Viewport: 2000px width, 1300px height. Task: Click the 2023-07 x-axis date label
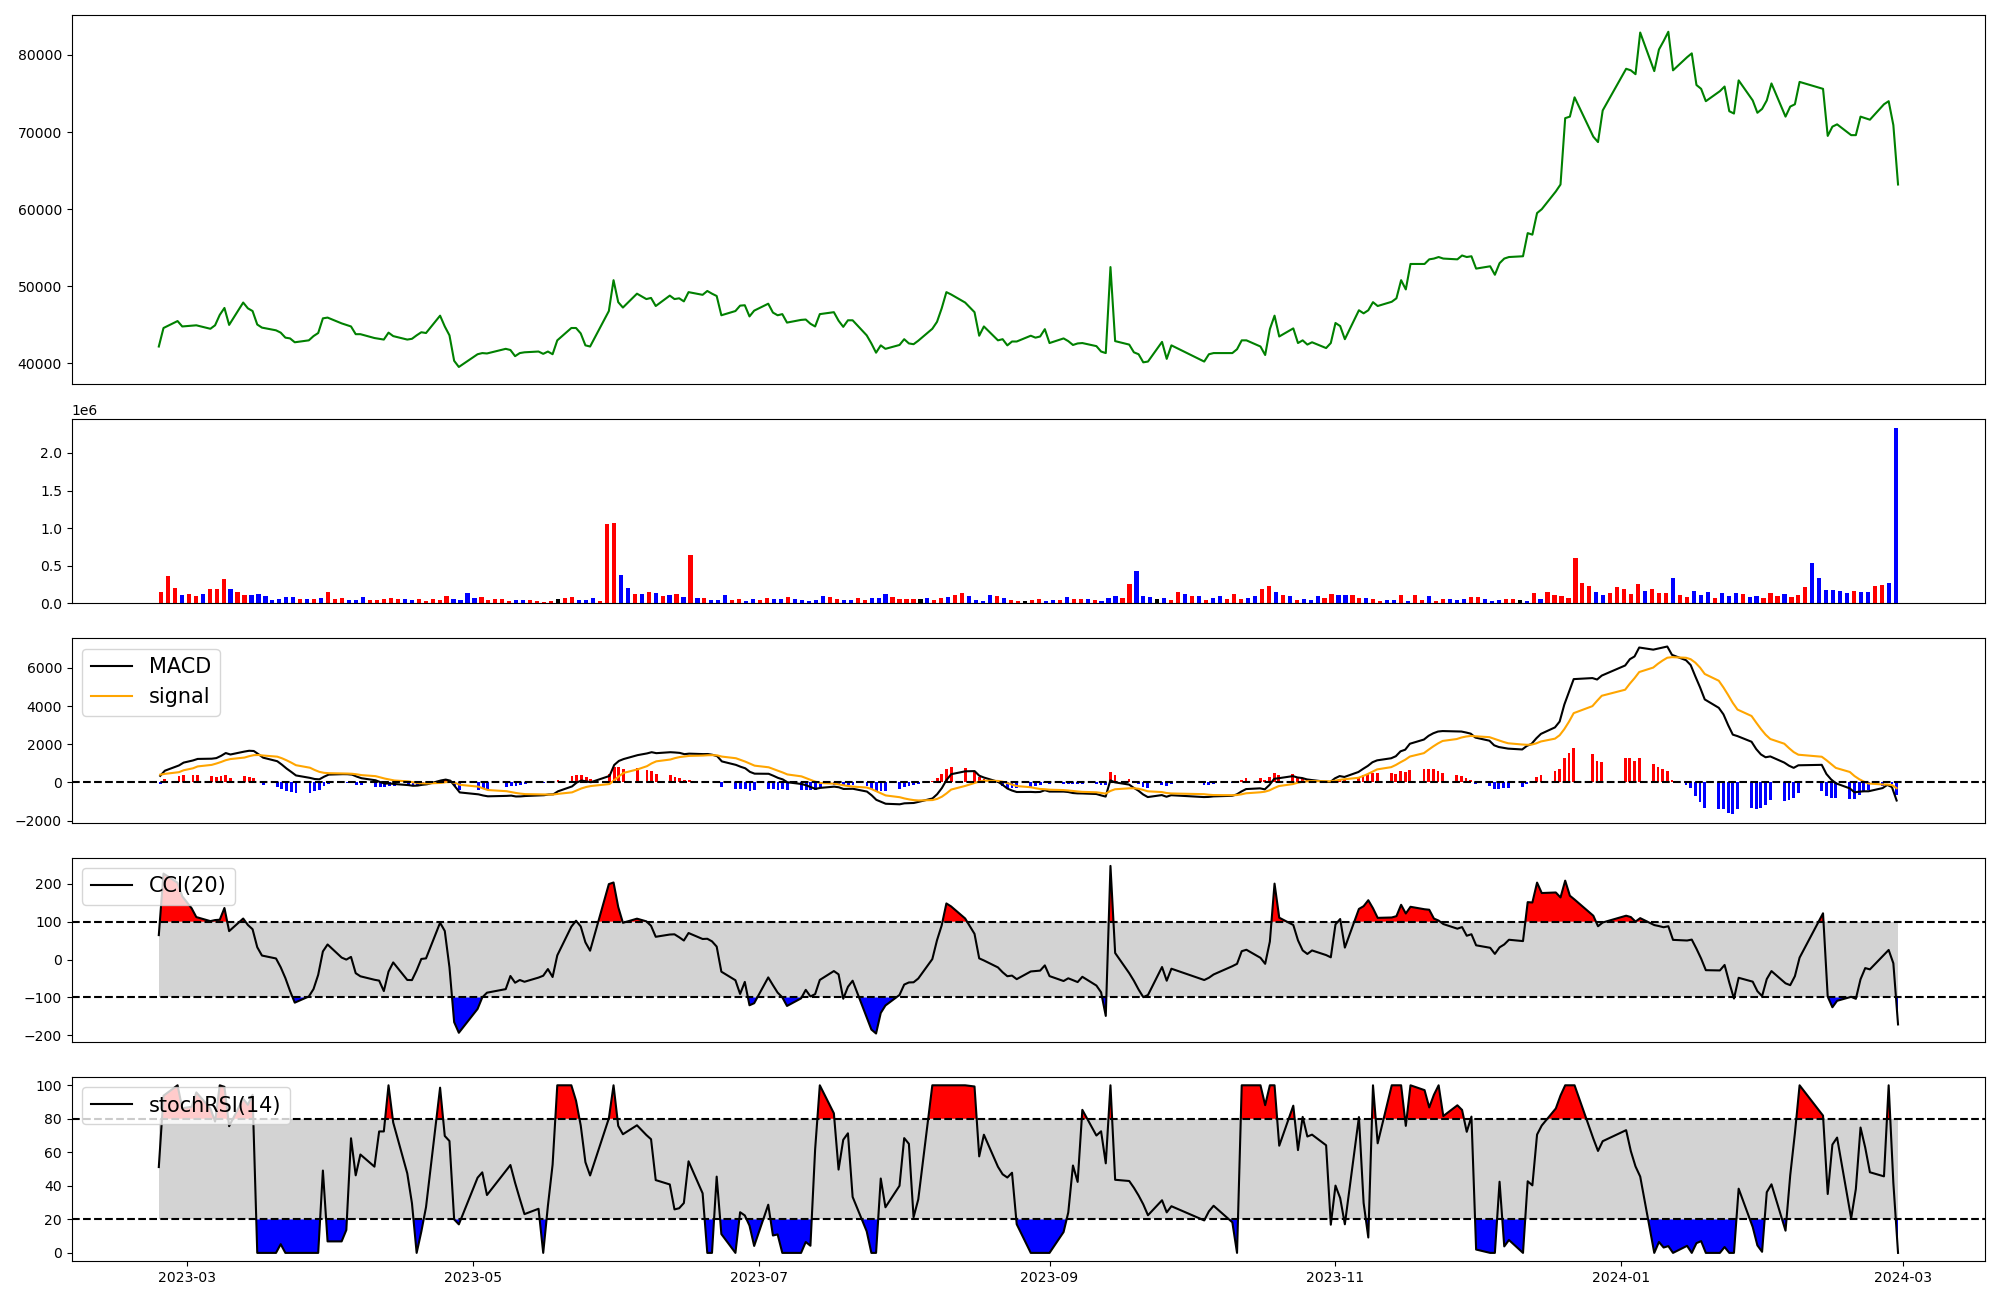coord(759,1277)
